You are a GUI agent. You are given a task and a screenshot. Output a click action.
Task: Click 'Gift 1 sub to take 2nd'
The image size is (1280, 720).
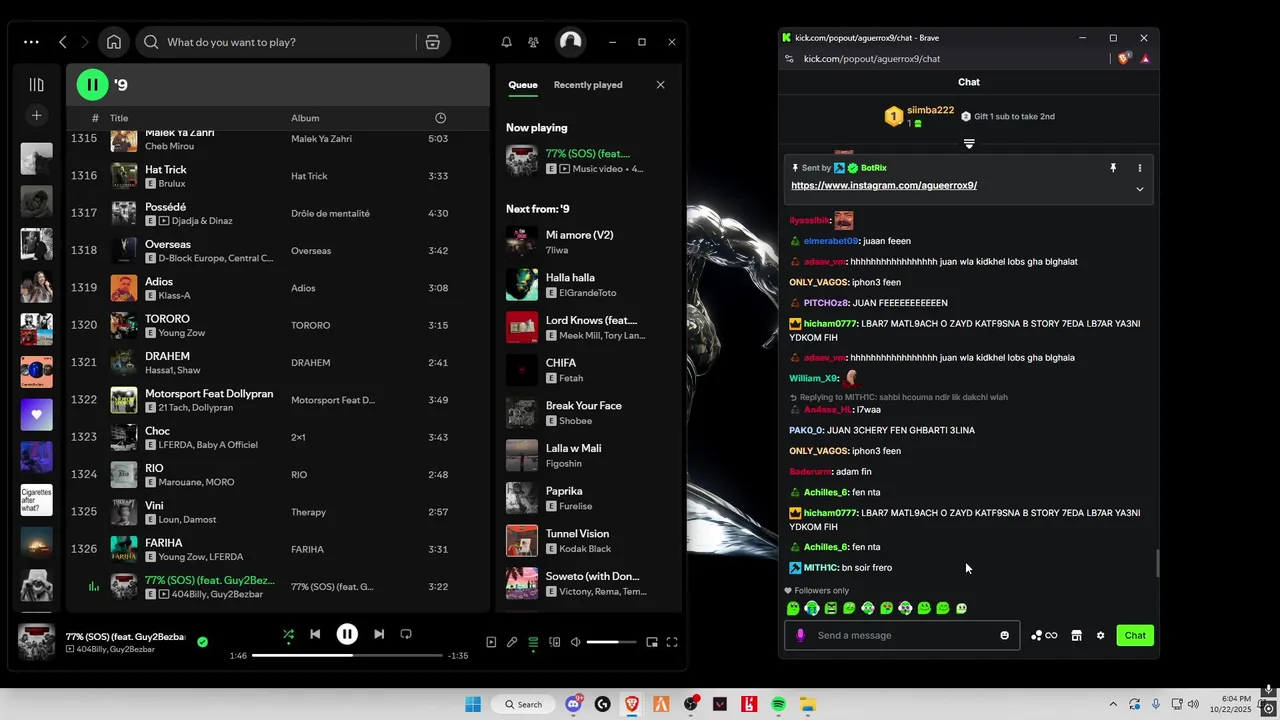click(1007, 116)
